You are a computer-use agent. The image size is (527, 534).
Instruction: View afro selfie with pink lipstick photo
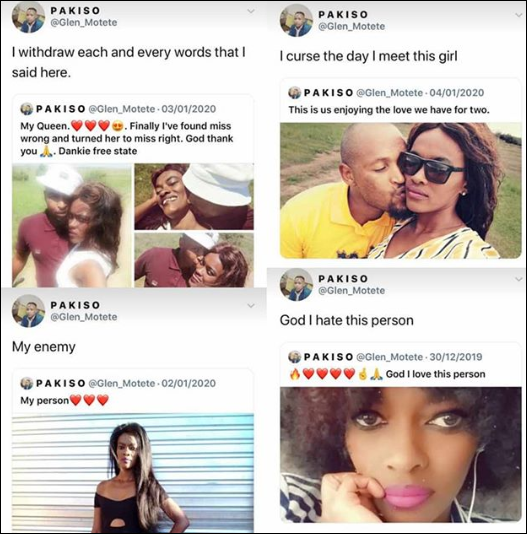coord(401,455)
